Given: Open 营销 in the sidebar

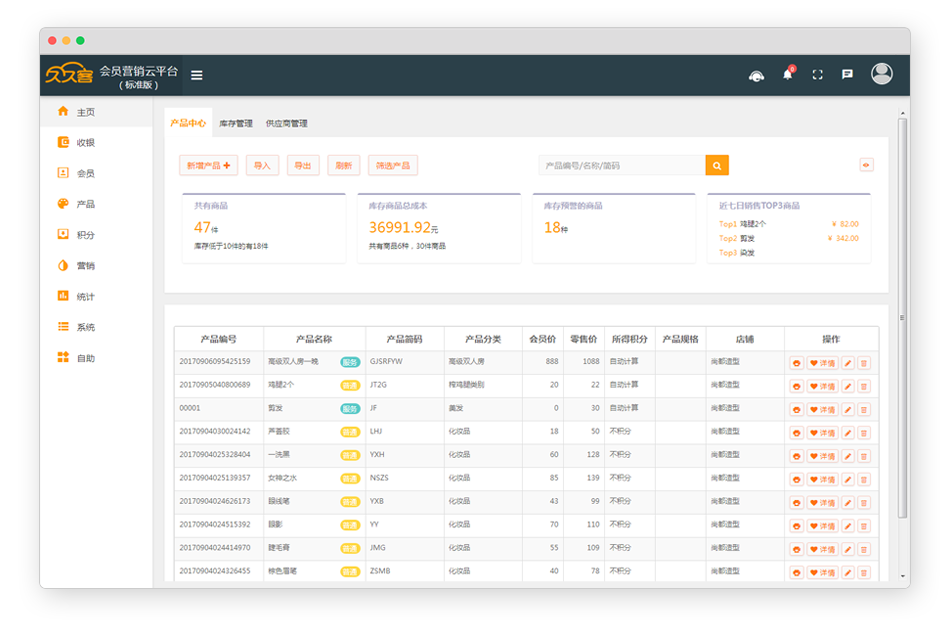Looking at the screenshot, I should (86, 266).
